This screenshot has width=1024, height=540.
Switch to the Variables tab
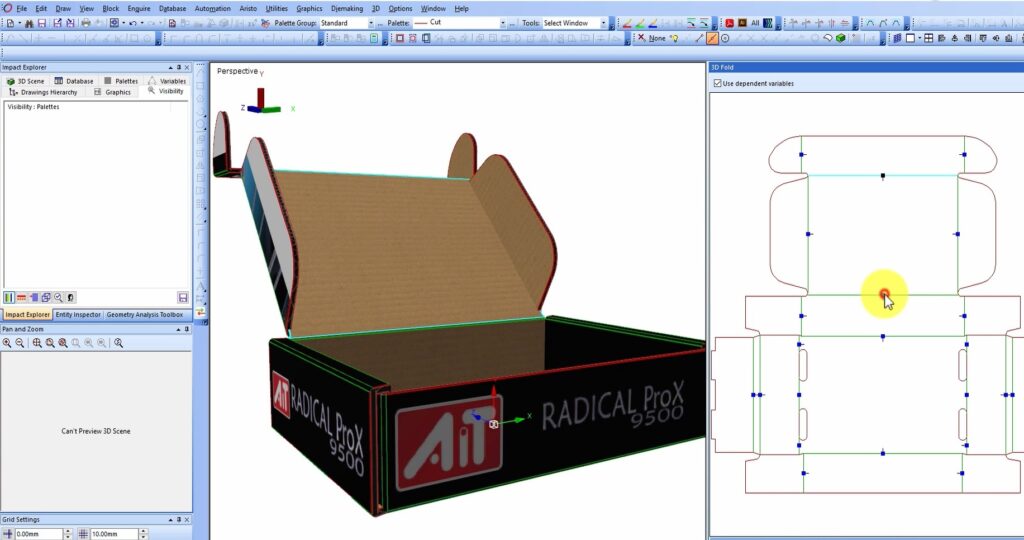point(167,81)
